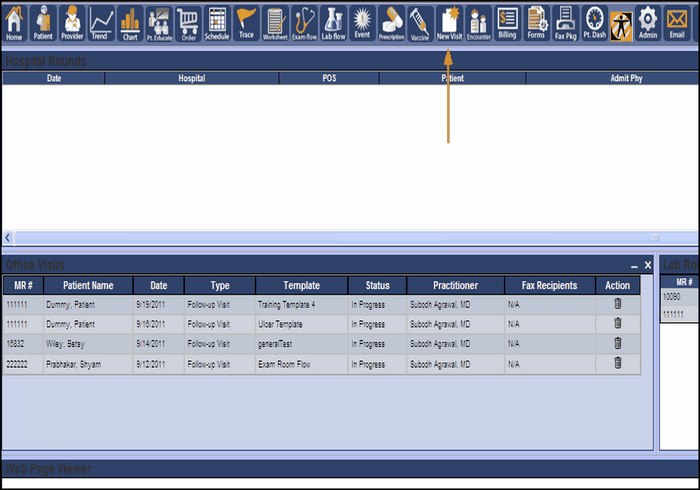Open the Schedule calendar icon
Viewport: 700px width, 490px height.
click(217, 23)
